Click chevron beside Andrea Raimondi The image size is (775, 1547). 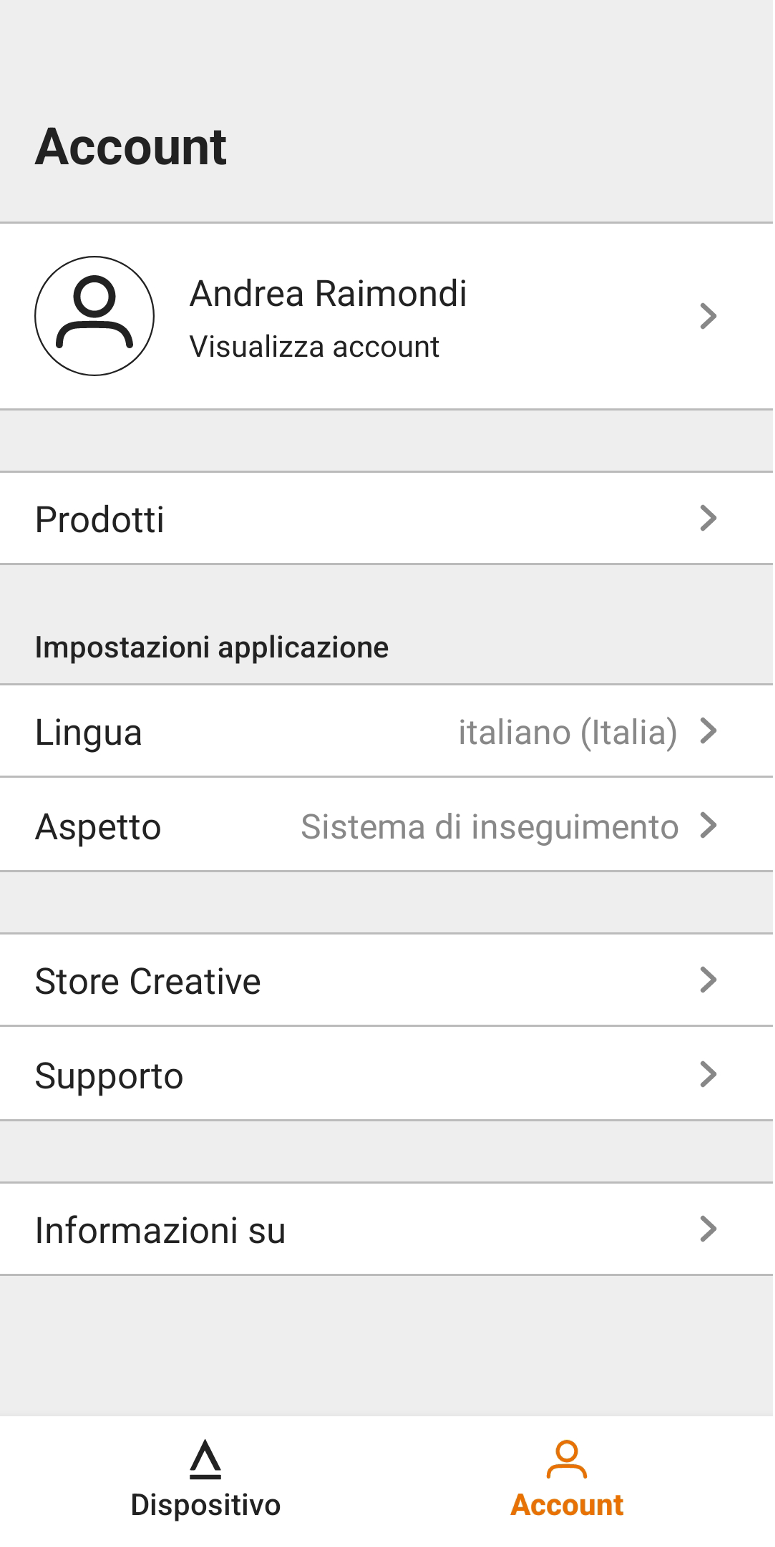708,316
